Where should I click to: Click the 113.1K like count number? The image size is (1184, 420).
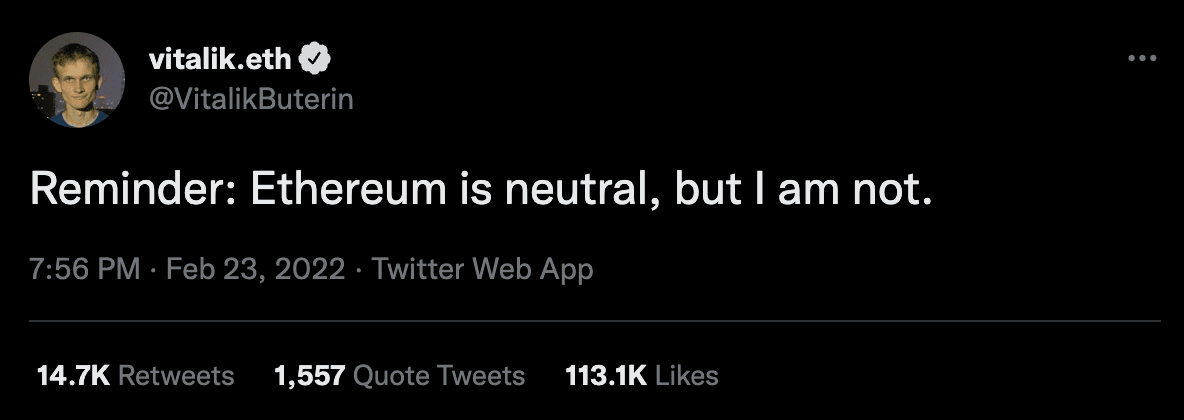point(606,376)
